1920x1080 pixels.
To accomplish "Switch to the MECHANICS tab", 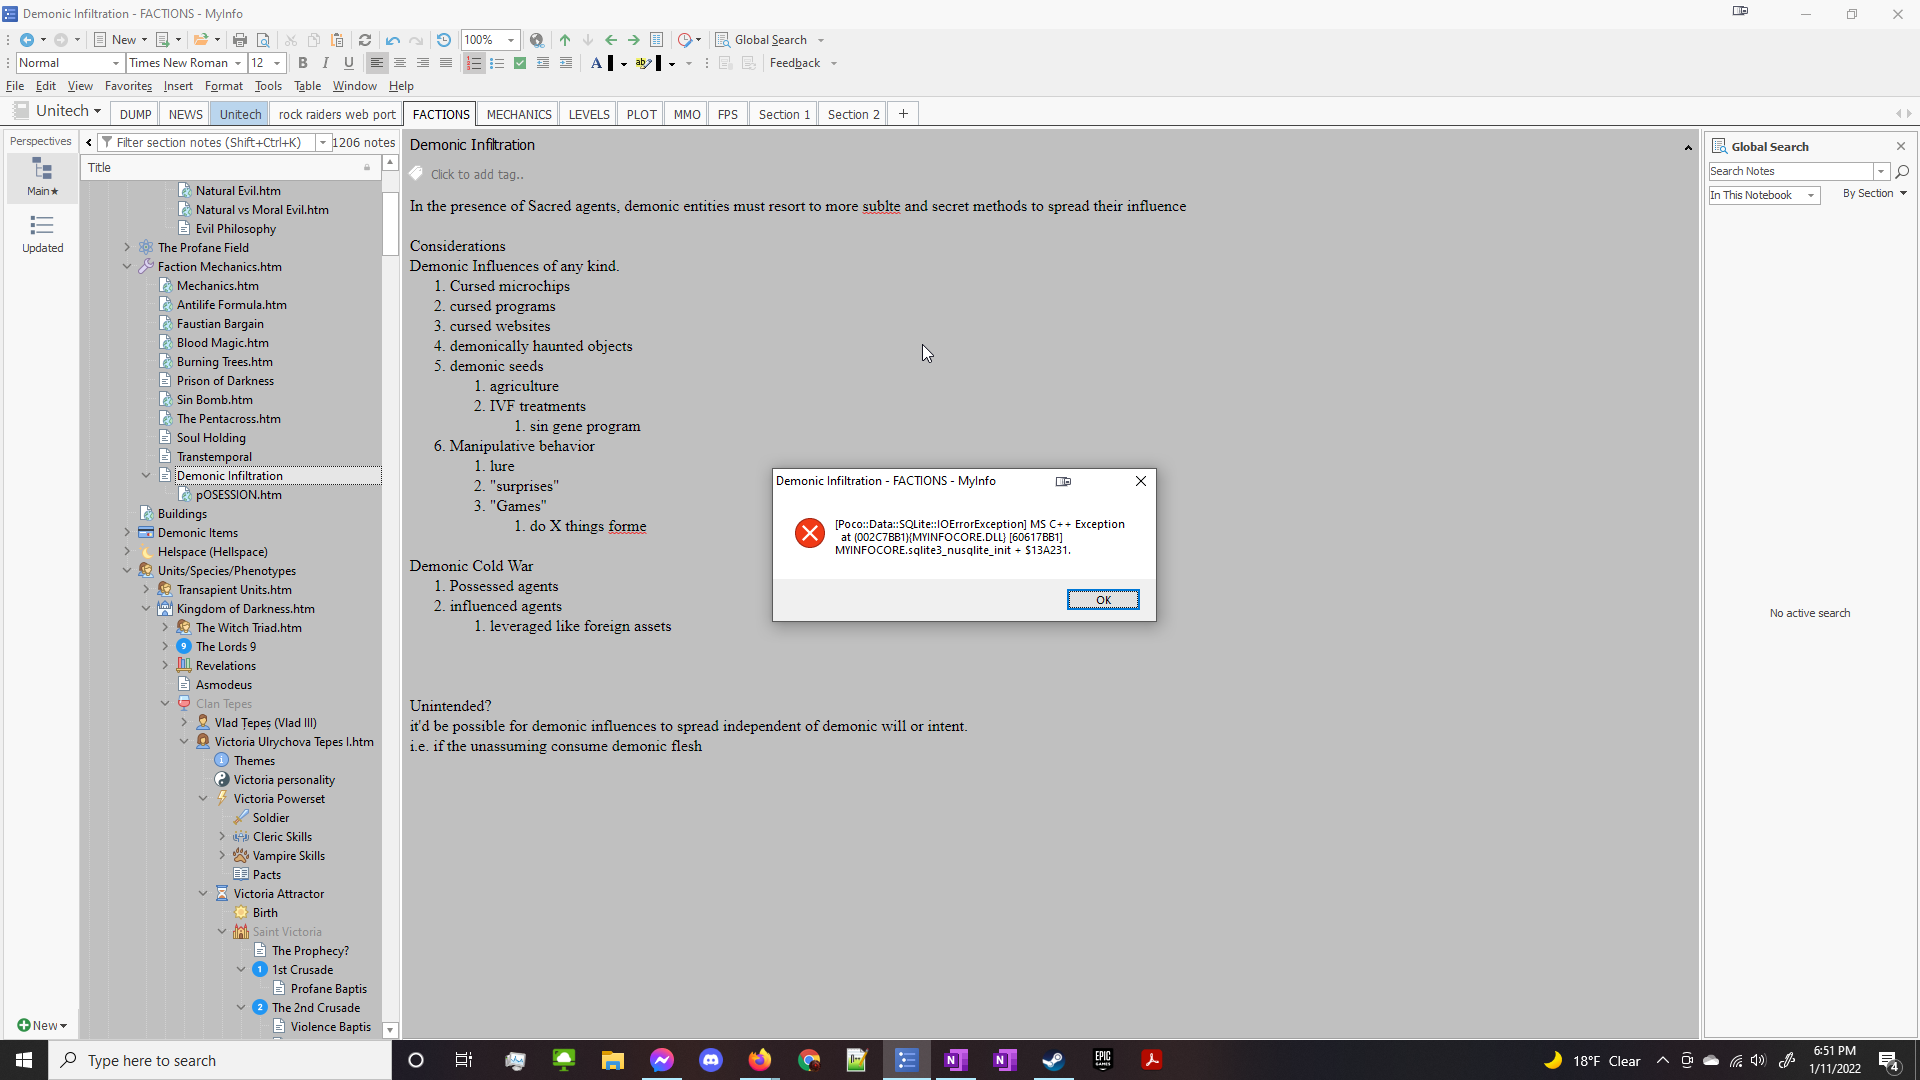I will coord(518,114).
